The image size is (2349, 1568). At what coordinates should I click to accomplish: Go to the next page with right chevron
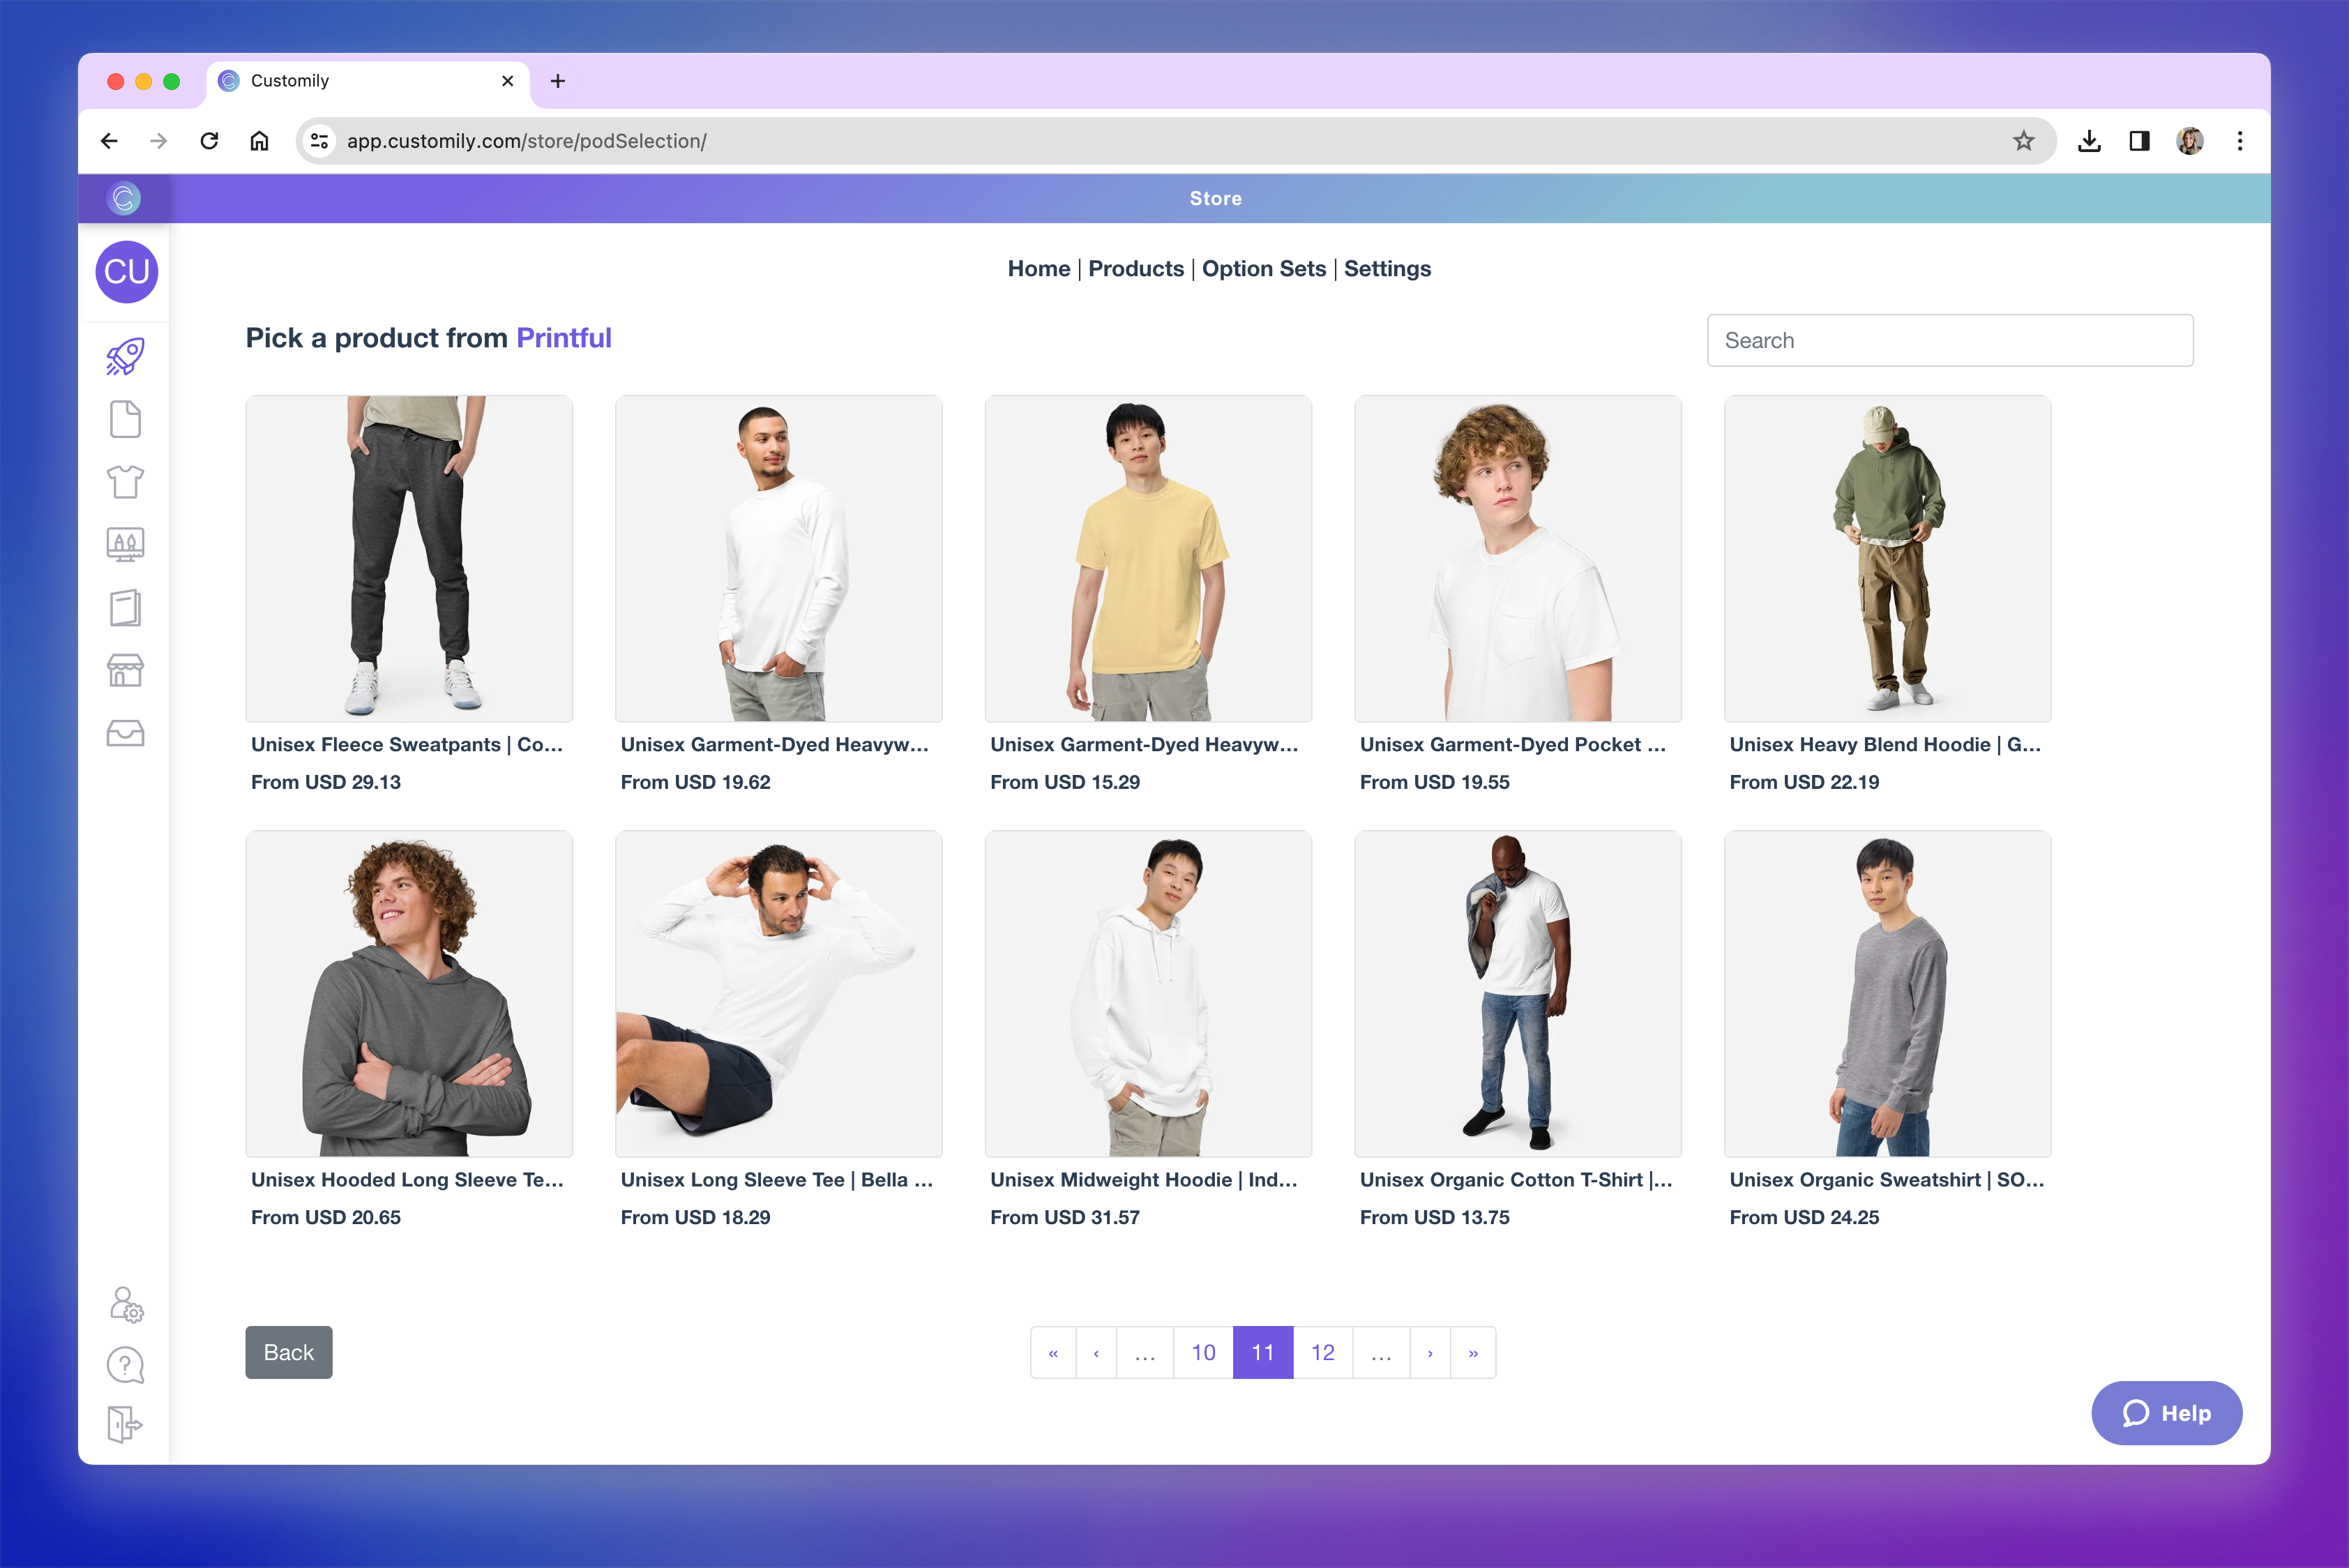click(1430, 1352)
